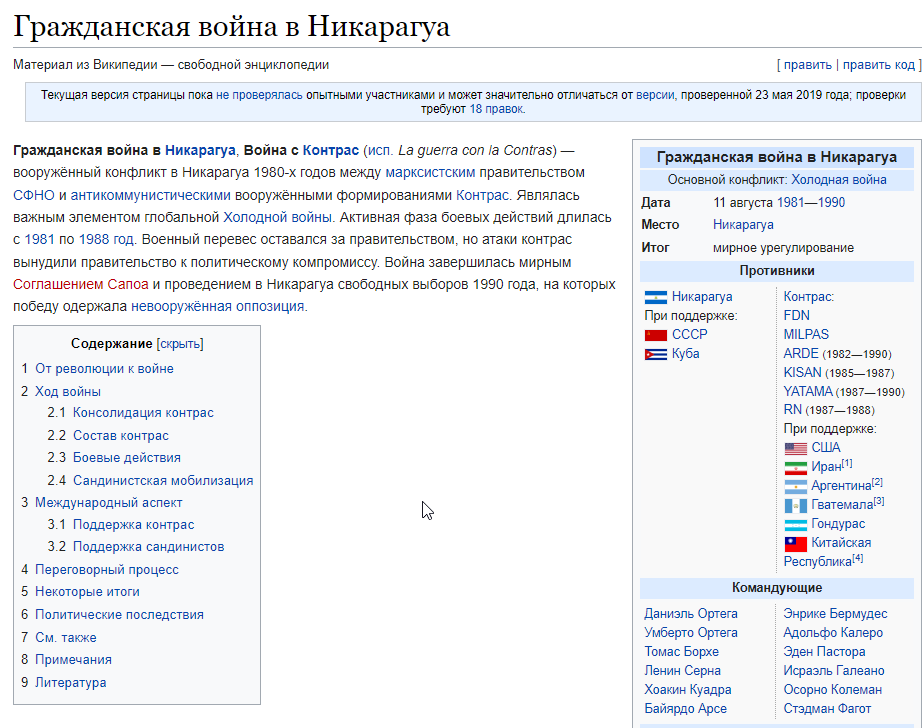Jump to subsection 'Боевые действия'
Screen dimensions: 923x728
127,458
